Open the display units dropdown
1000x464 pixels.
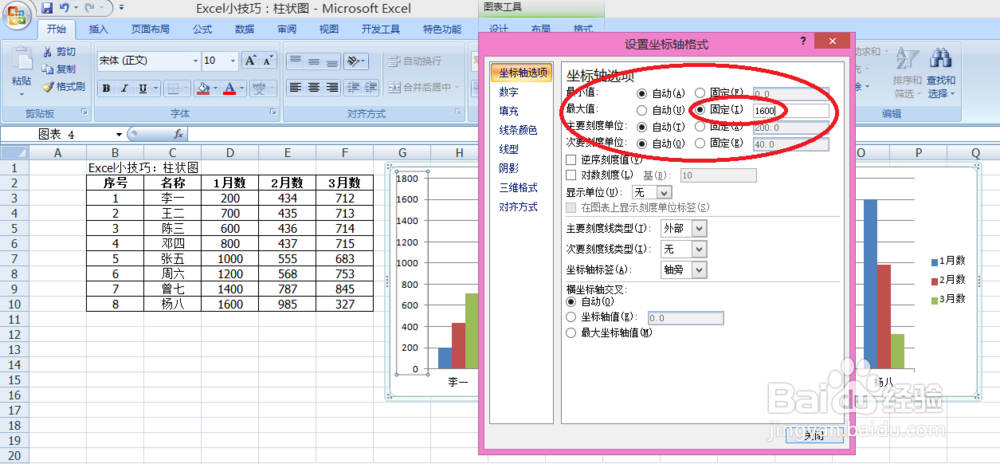tap(664, 192)
